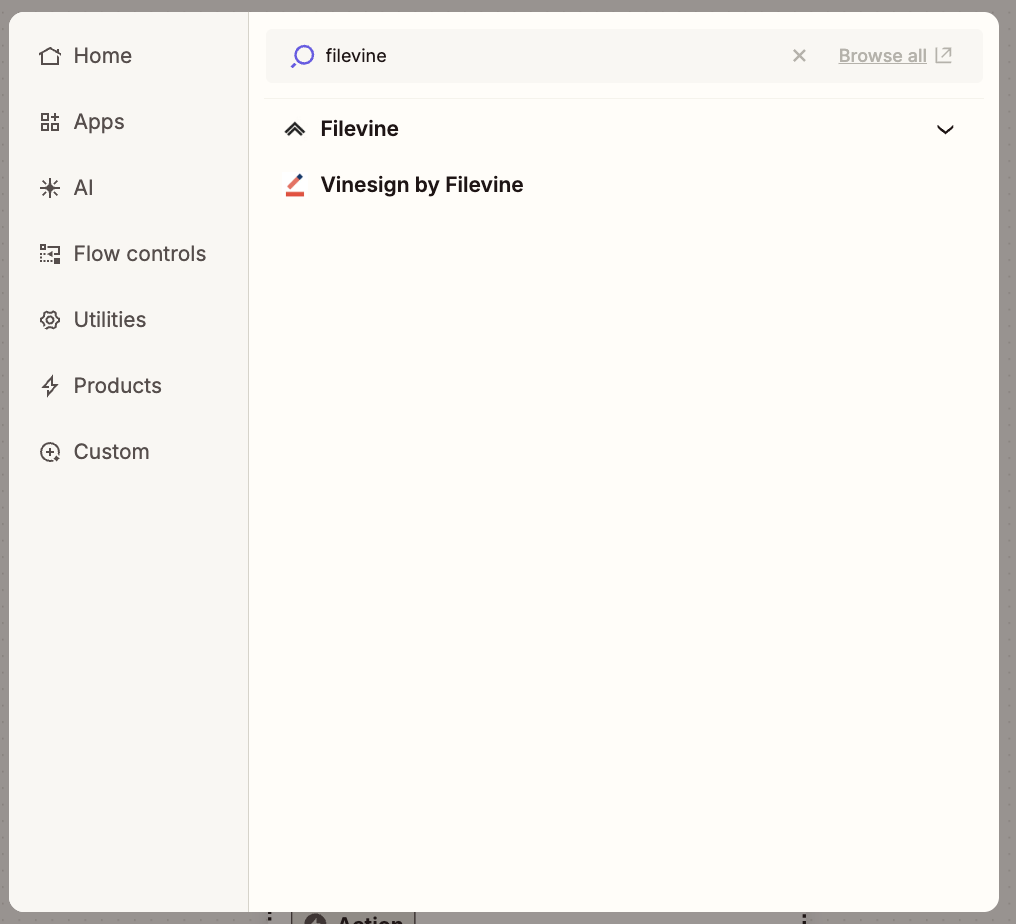Viewport: 1016px width, 924px height.
Task: Select the "Vinesign by Filevine" result name
Action: click(422, 185)
